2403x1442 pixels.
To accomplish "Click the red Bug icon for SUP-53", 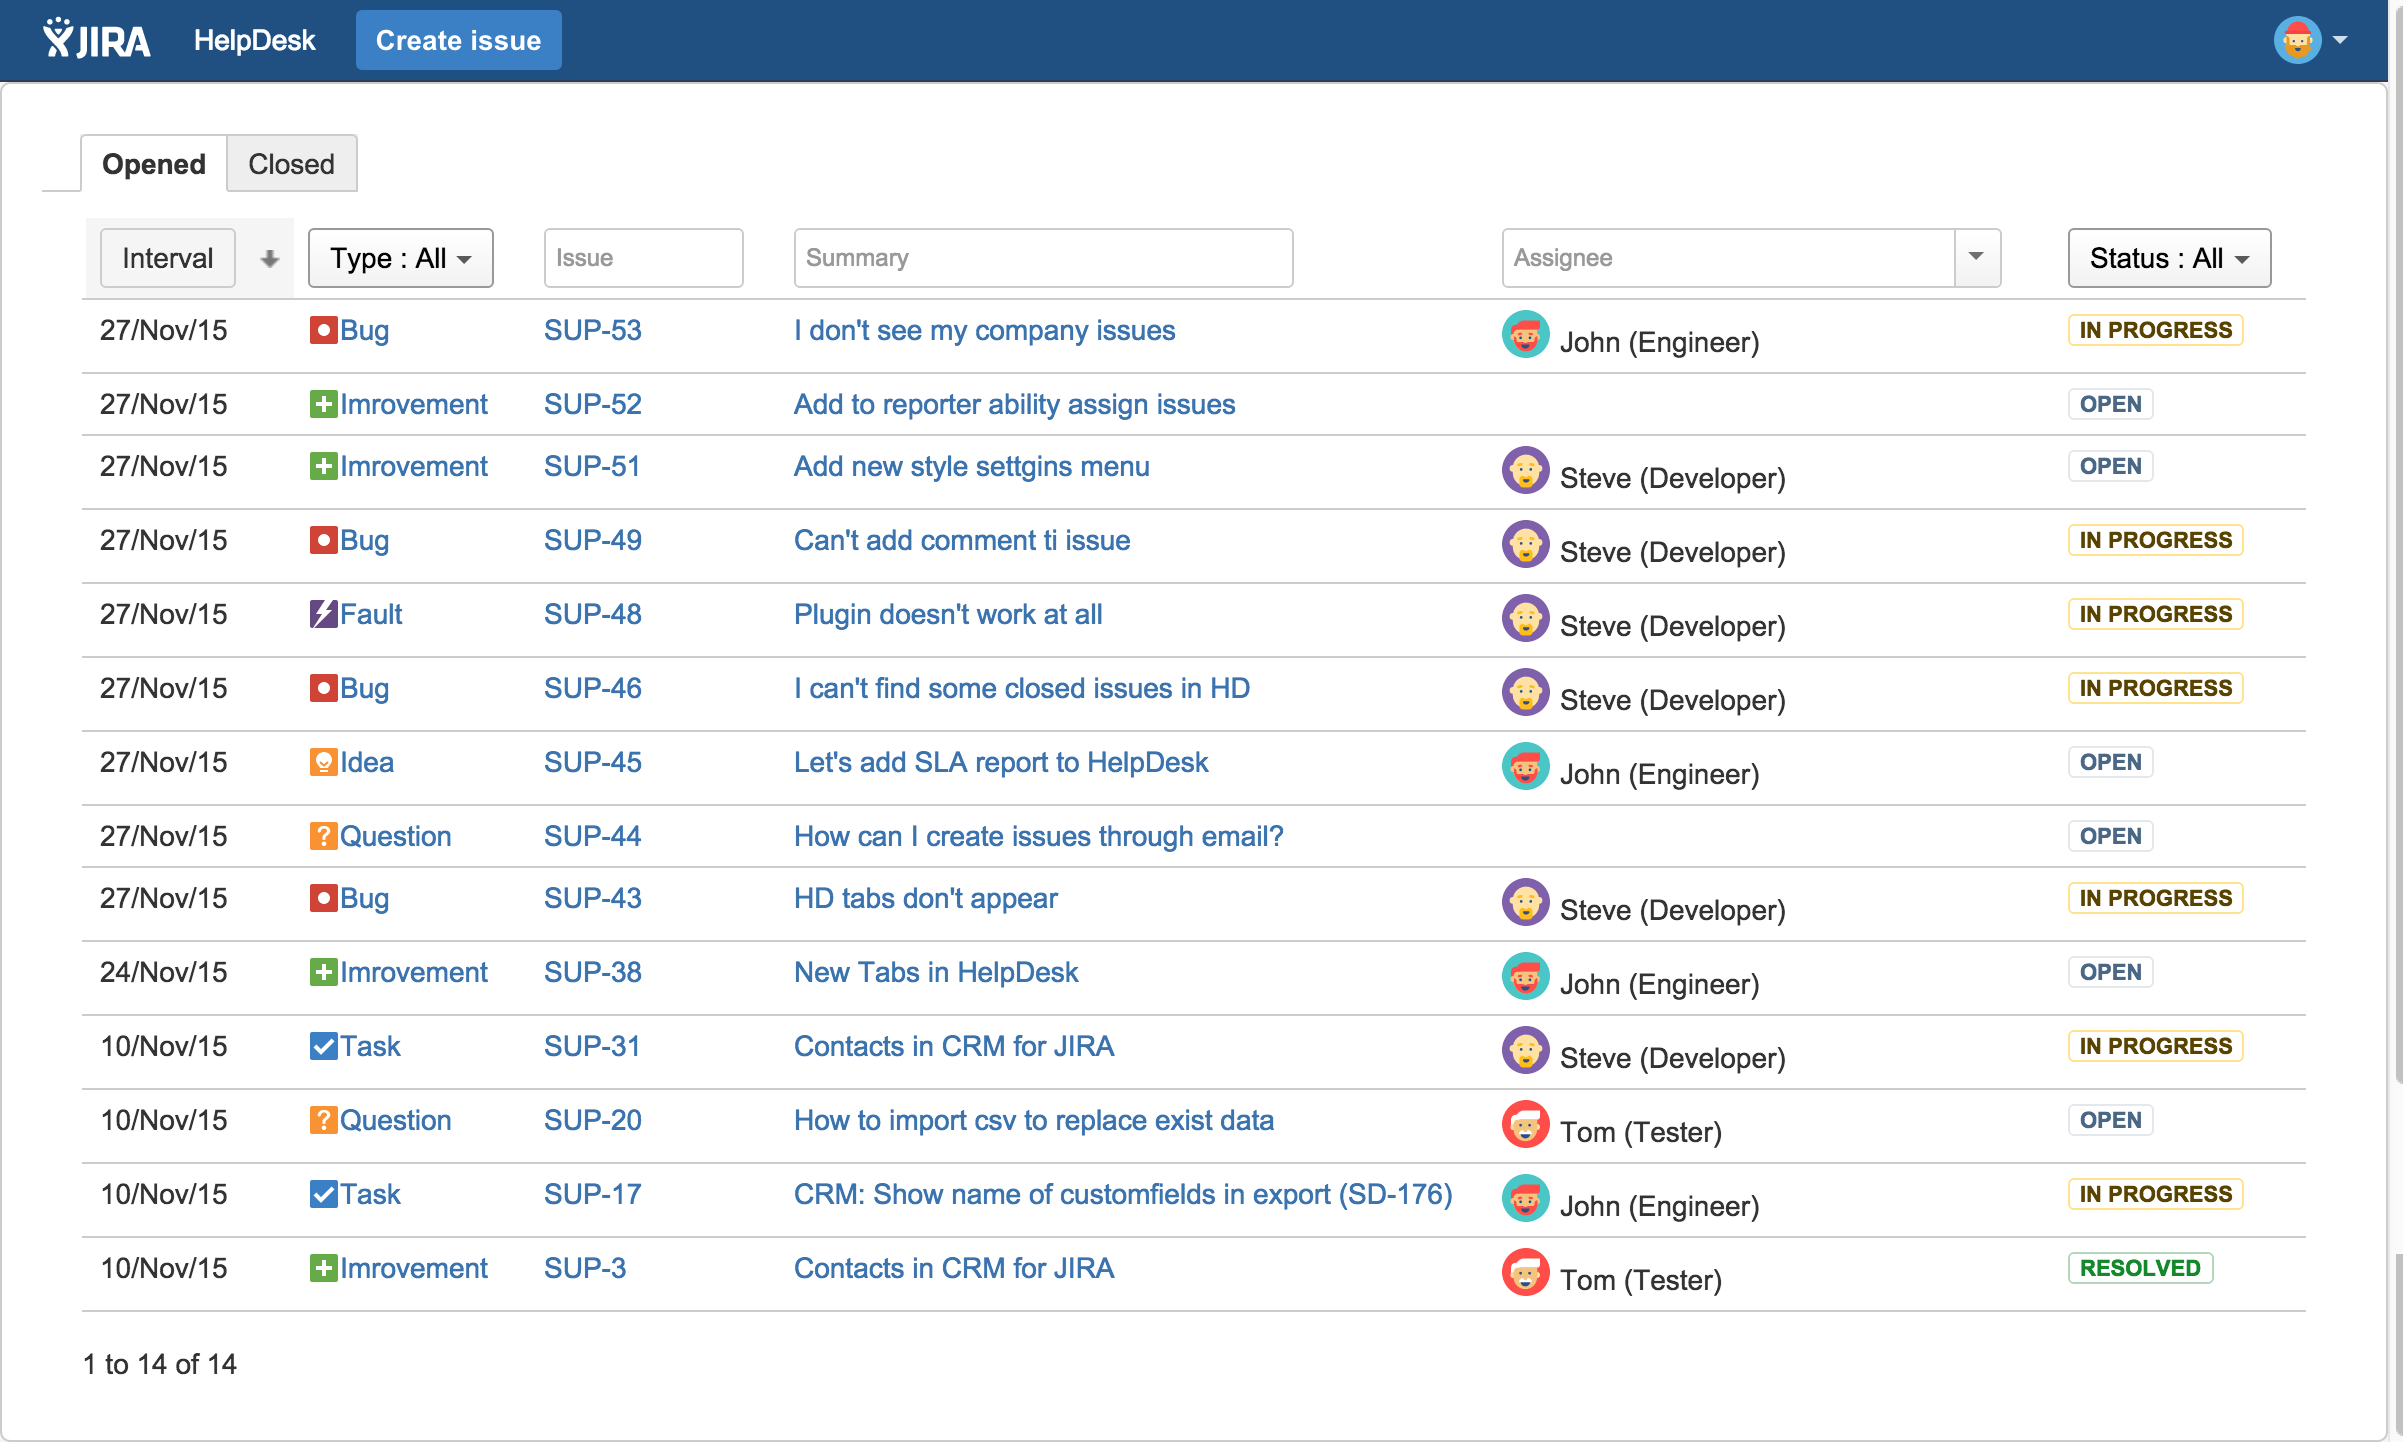I will (x=323, y=330).
